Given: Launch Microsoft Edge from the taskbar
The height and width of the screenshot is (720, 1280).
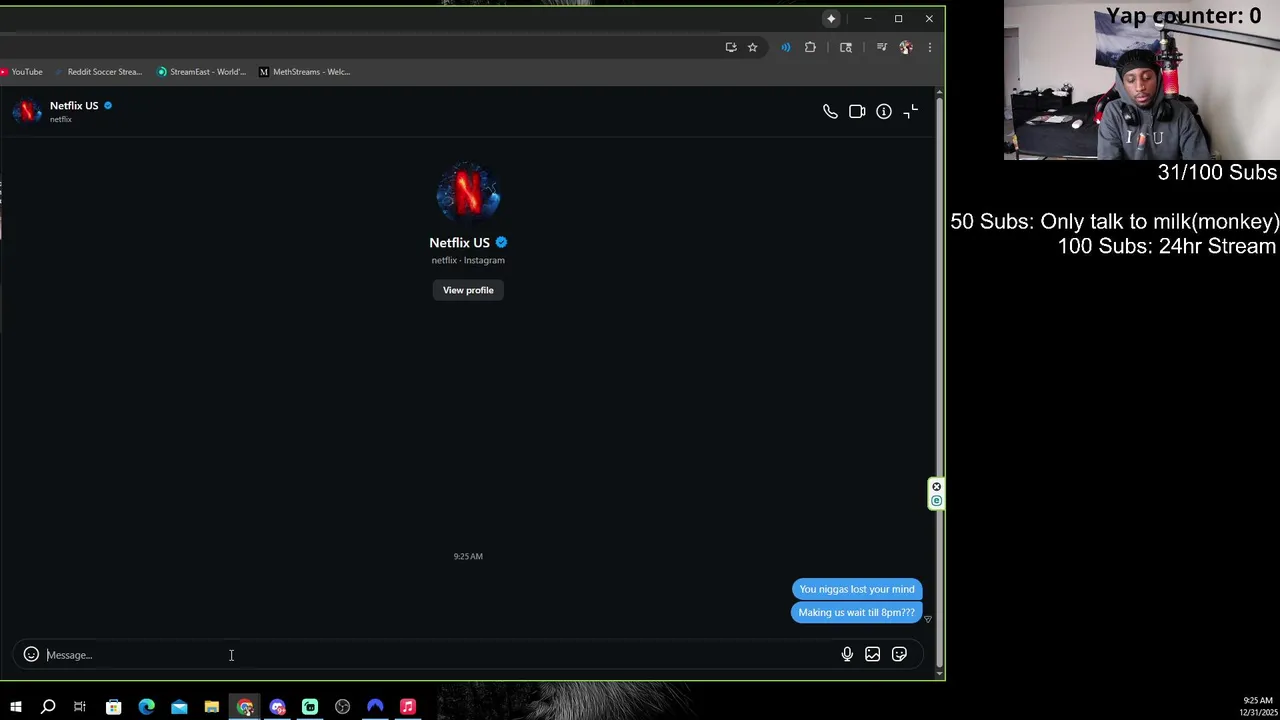Looking at the screenshot, I should (146, 707).
